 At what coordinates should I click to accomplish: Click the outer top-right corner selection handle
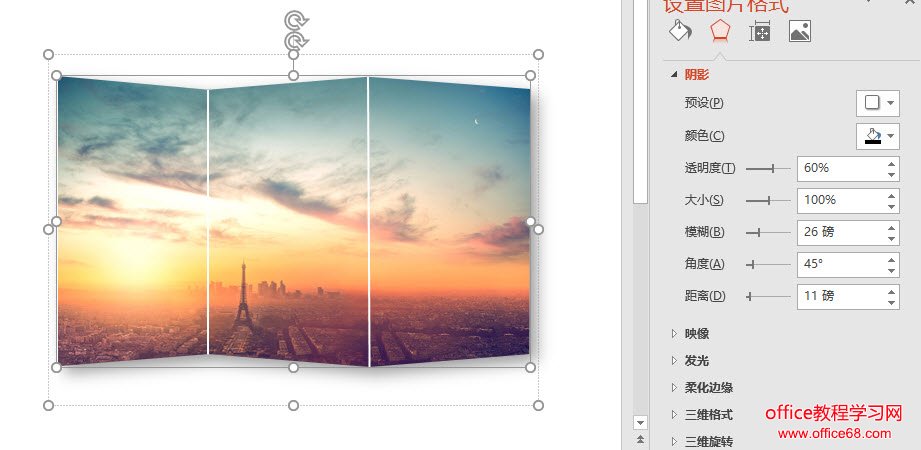(x=539, y=55)
